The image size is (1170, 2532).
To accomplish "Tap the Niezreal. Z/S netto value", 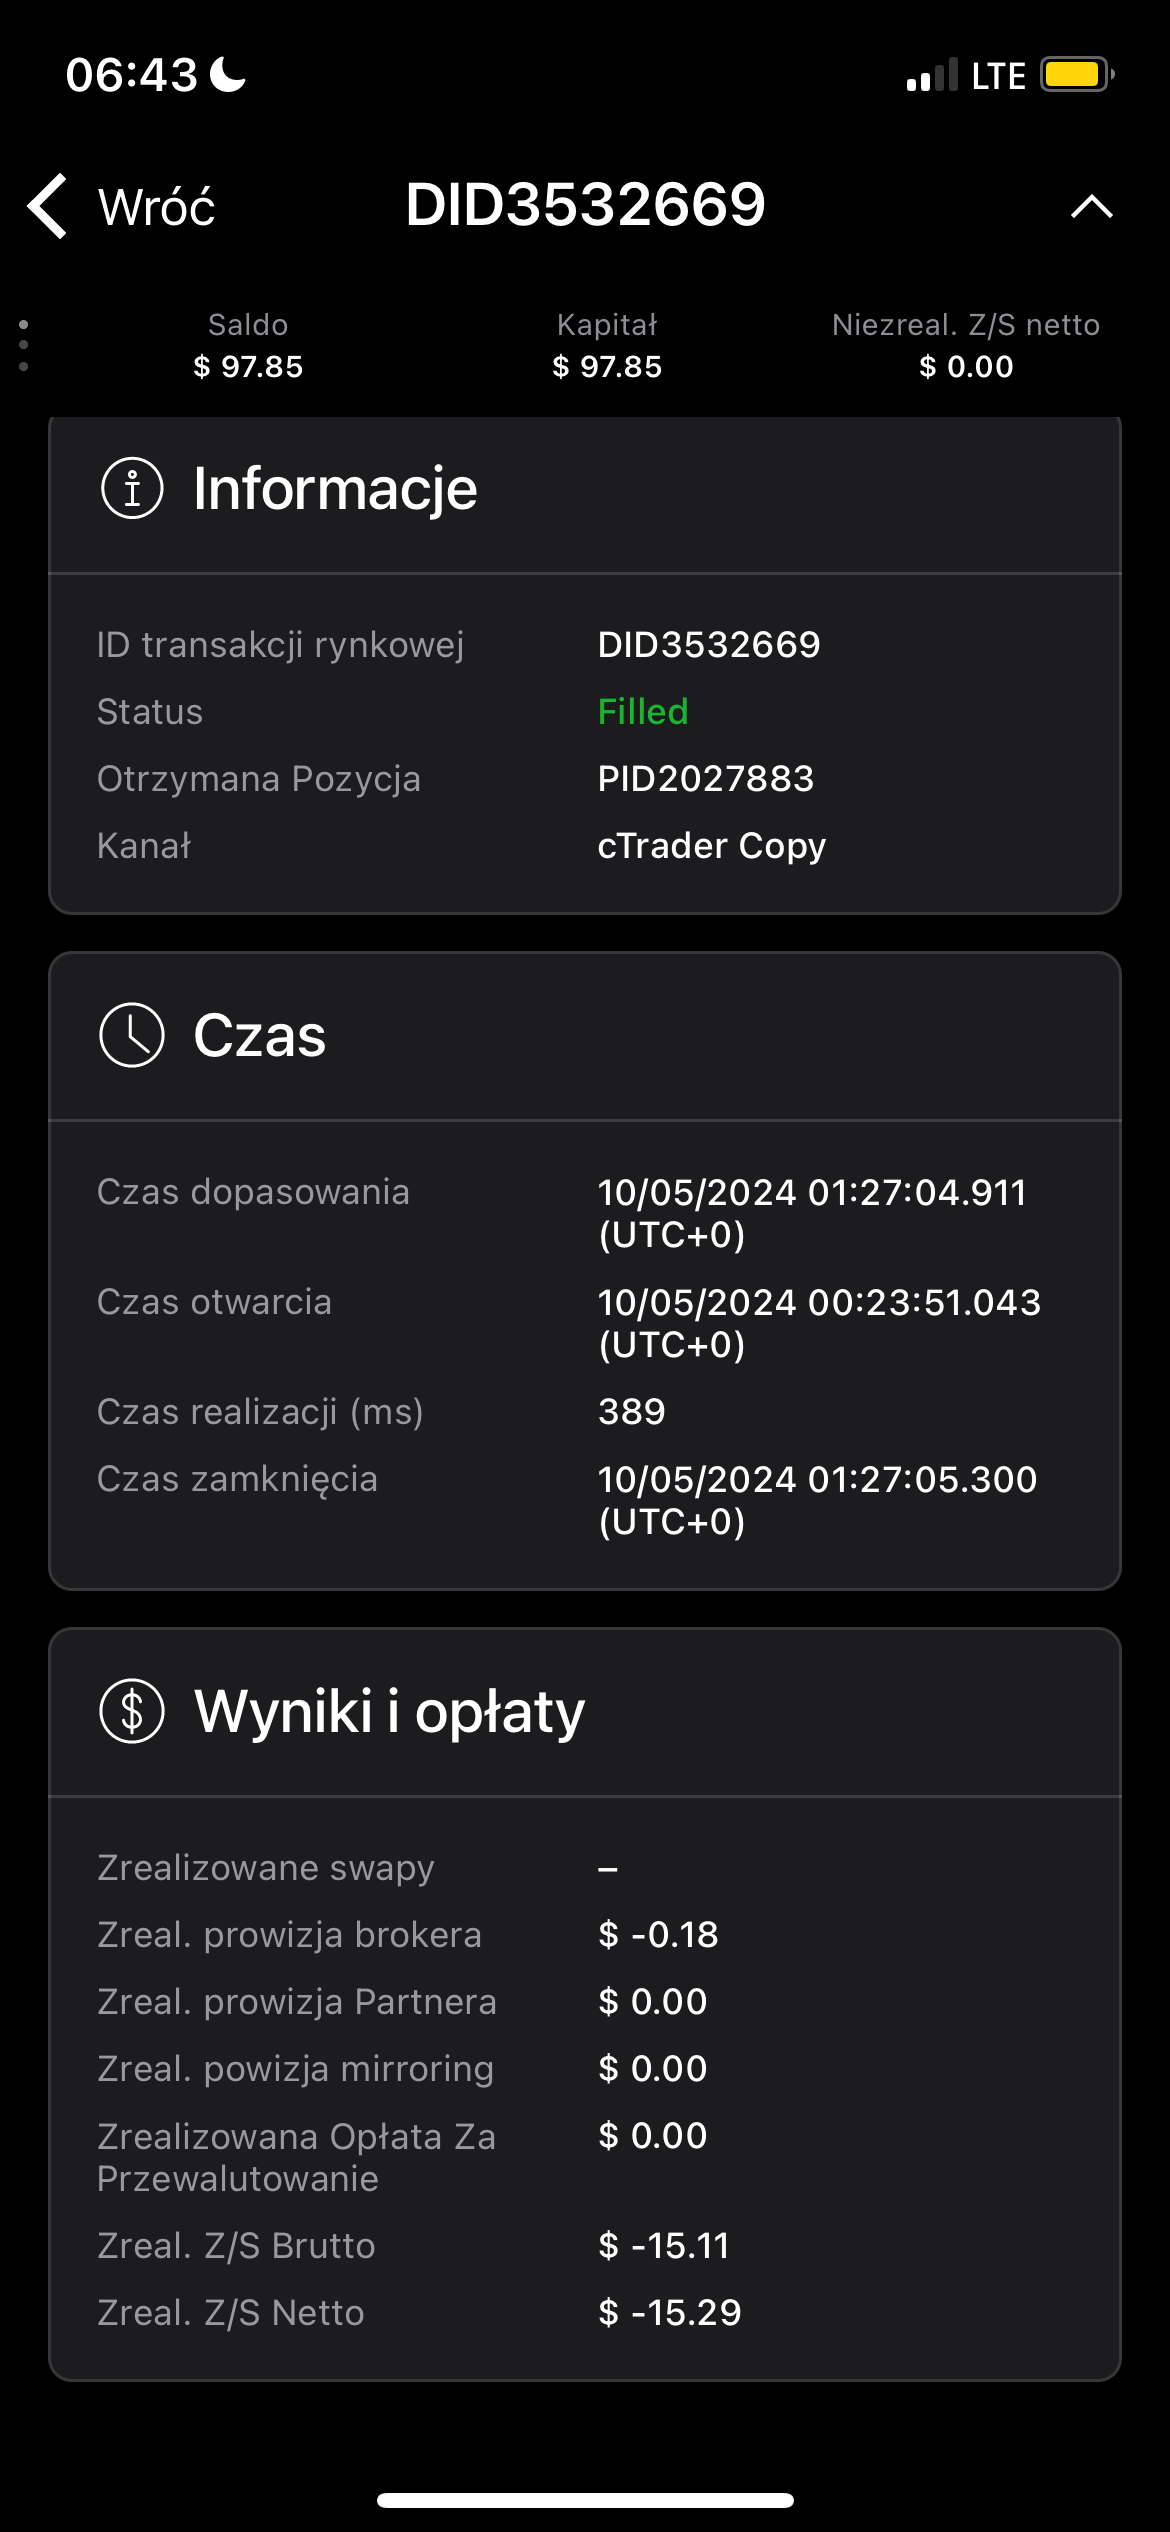I will pos(966,367).
